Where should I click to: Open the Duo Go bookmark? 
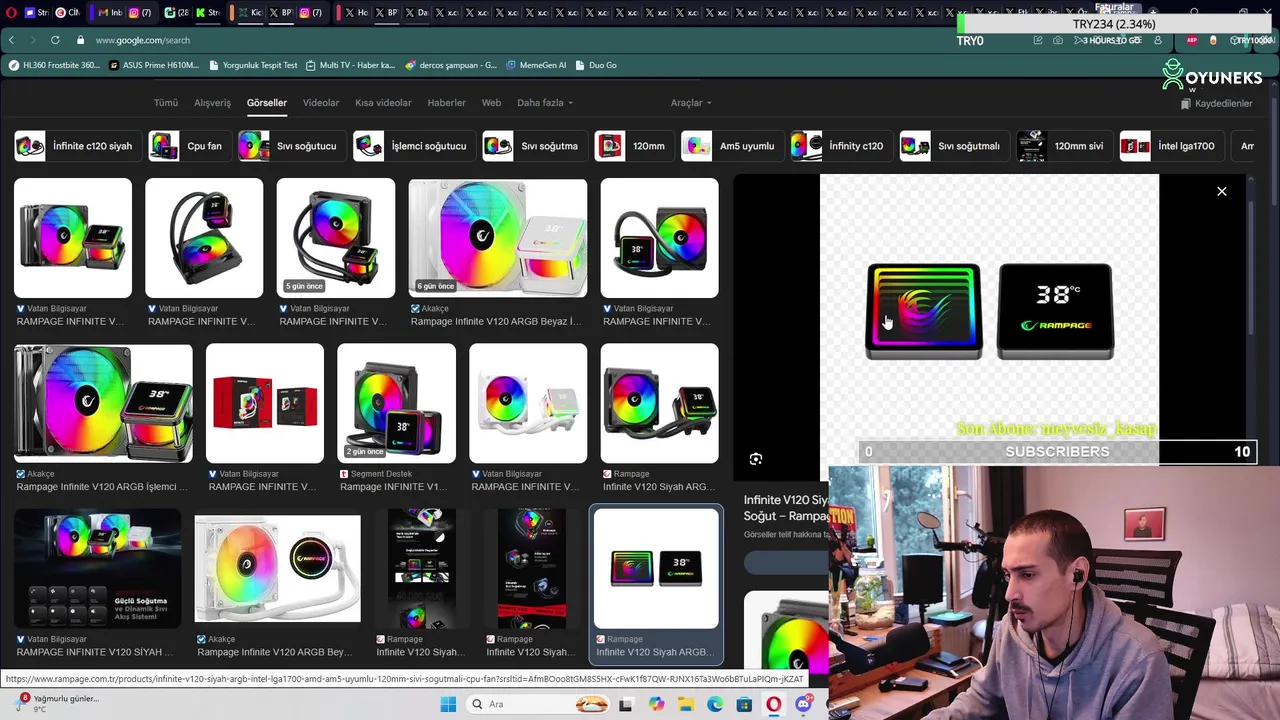[596, 65]
